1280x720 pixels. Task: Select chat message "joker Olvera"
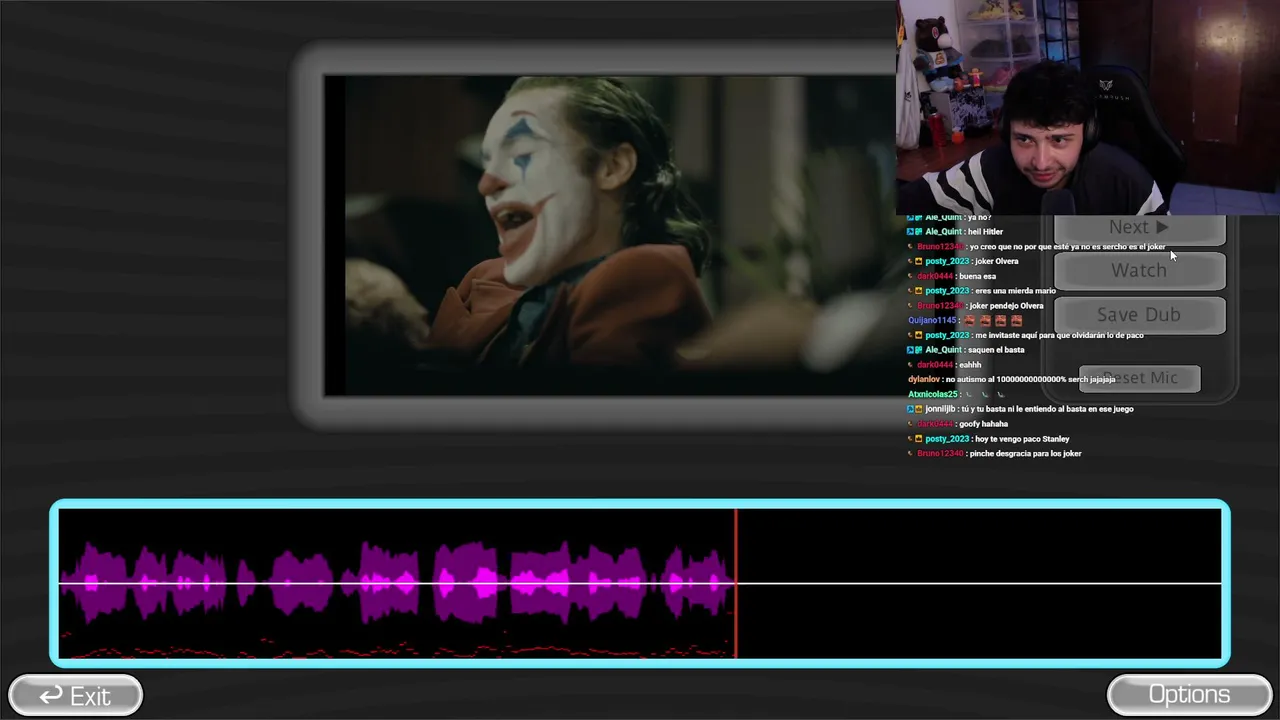tap(996, 261)
